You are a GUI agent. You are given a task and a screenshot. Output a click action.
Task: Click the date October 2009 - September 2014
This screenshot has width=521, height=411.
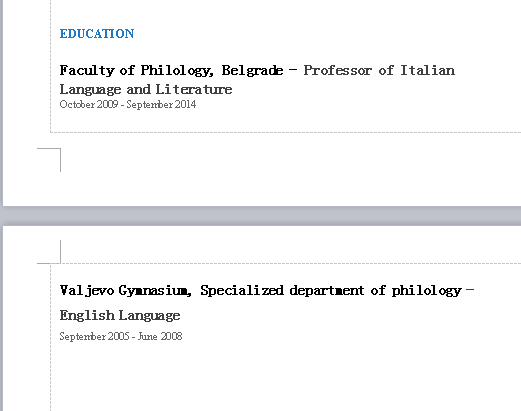pyautogui.click(x=128, y=104)
